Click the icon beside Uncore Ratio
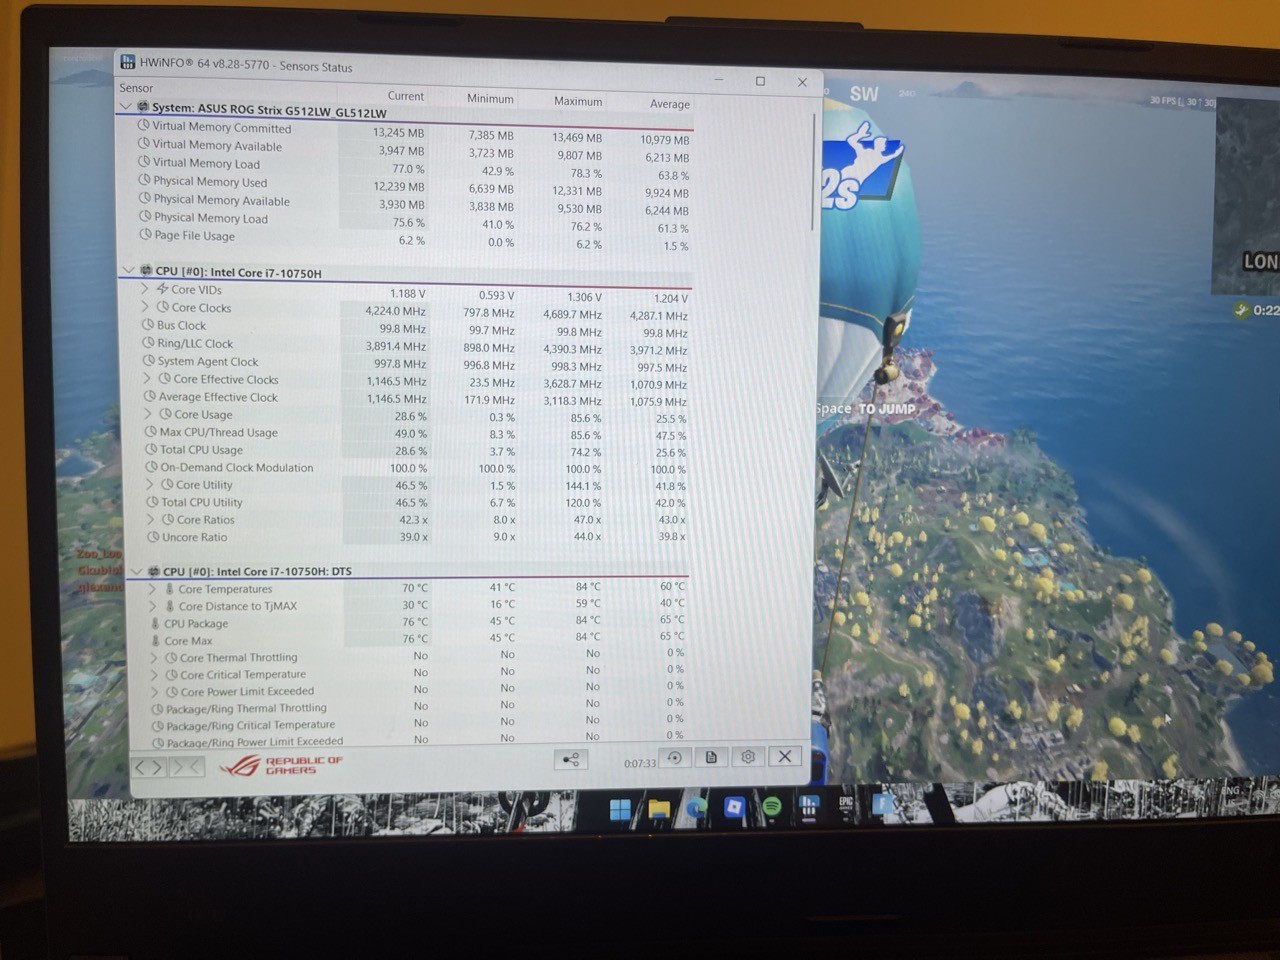The width and height of the screenshot is (1280, 960). click(x=153, y=537)
